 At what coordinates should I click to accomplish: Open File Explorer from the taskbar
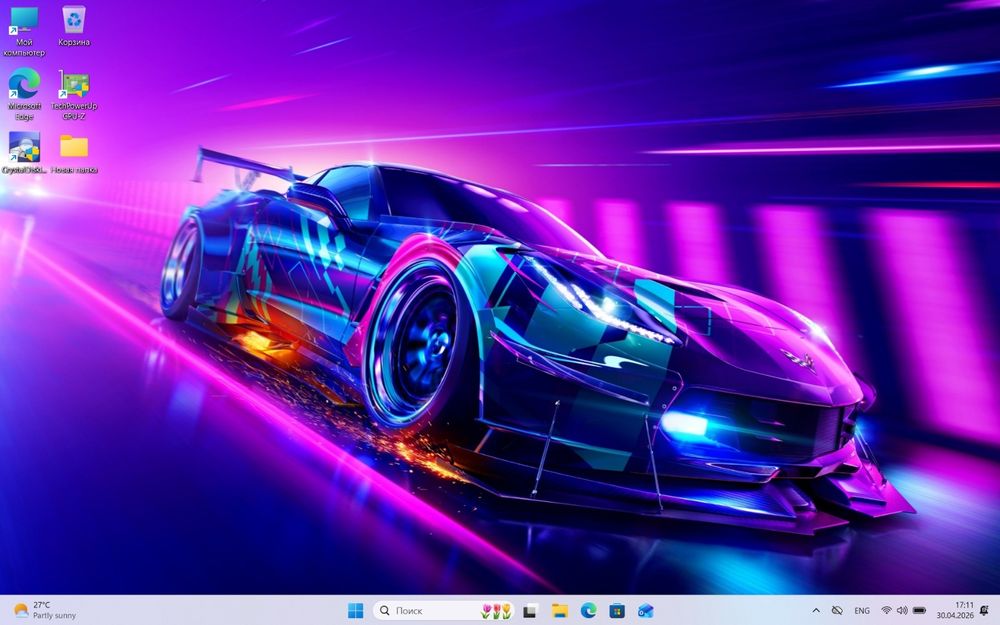pos(559,610)
